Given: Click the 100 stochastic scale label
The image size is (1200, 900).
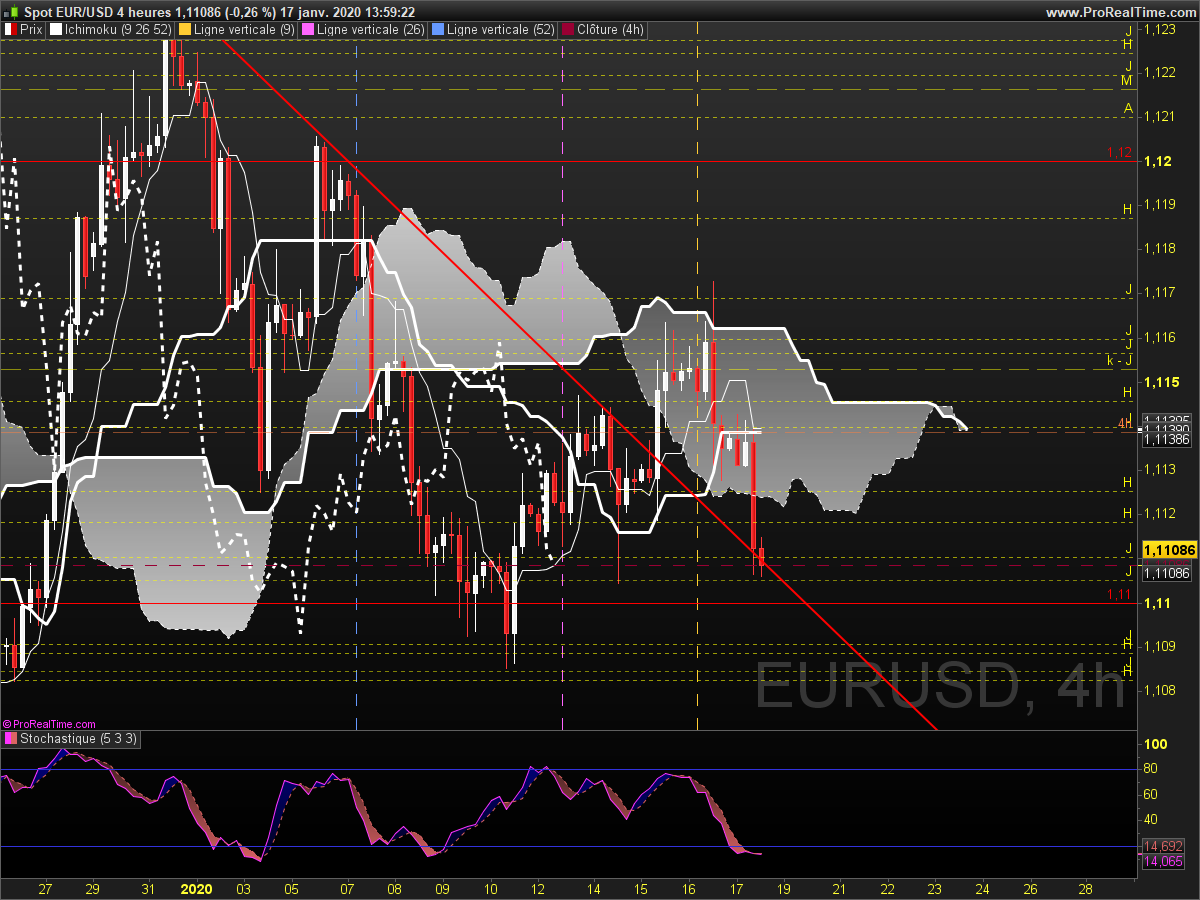Looking at the screenshot, I should click(1156, 745).
